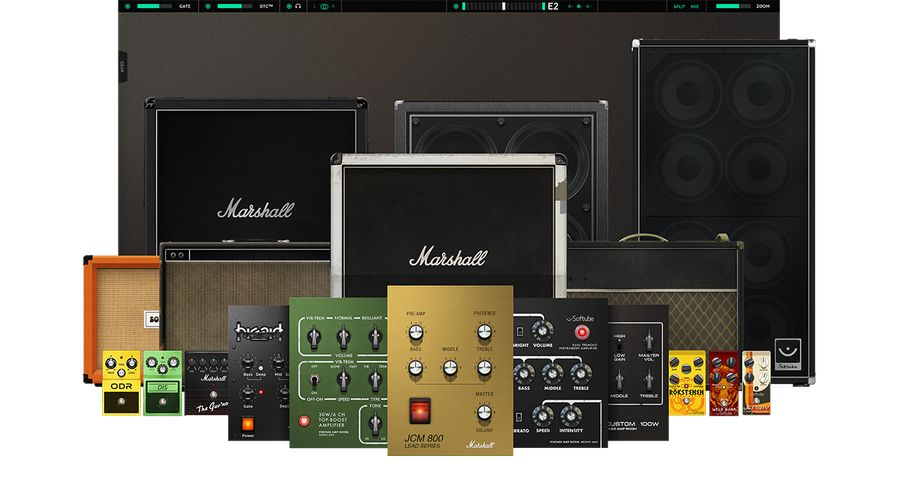Select the yellow Rokstenen pedal
Screen dimensions: 900x487
point(686,383)
